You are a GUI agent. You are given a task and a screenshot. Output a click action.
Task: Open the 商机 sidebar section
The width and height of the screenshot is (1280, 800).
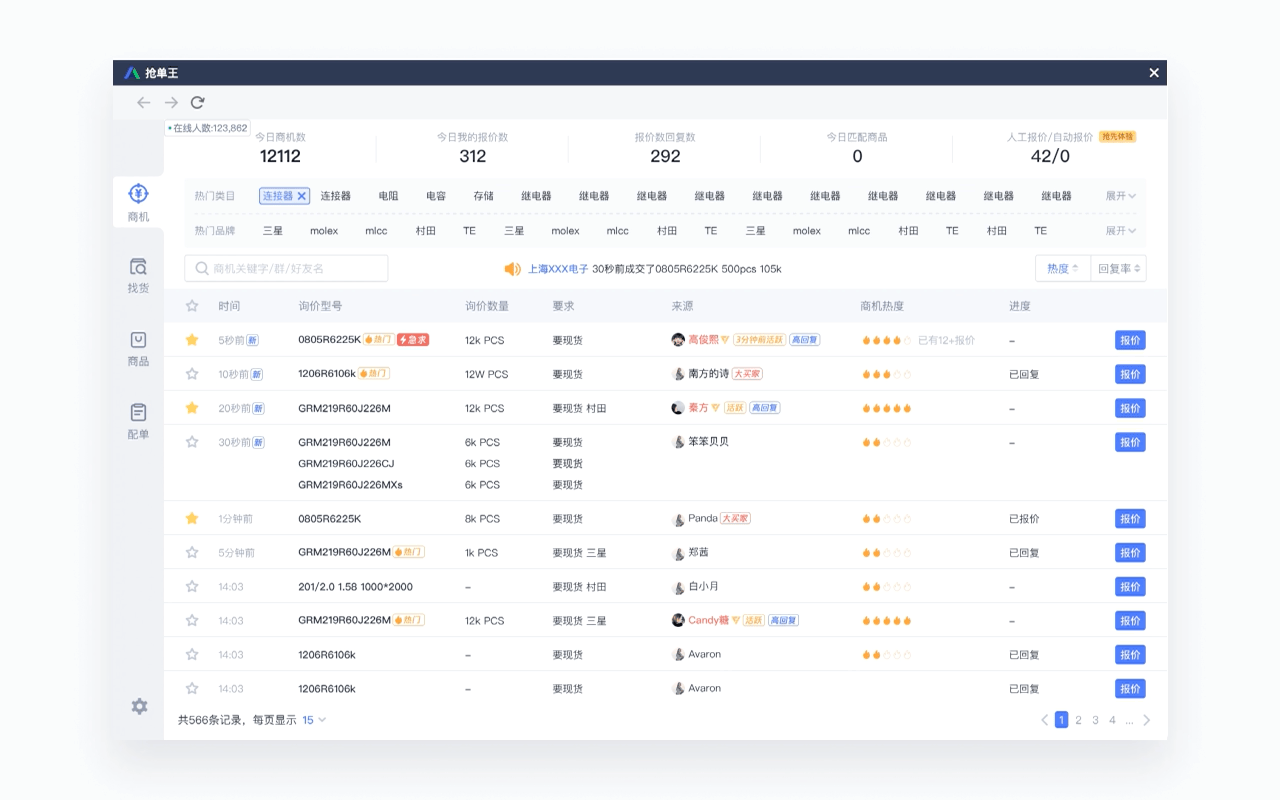point(138,202)
